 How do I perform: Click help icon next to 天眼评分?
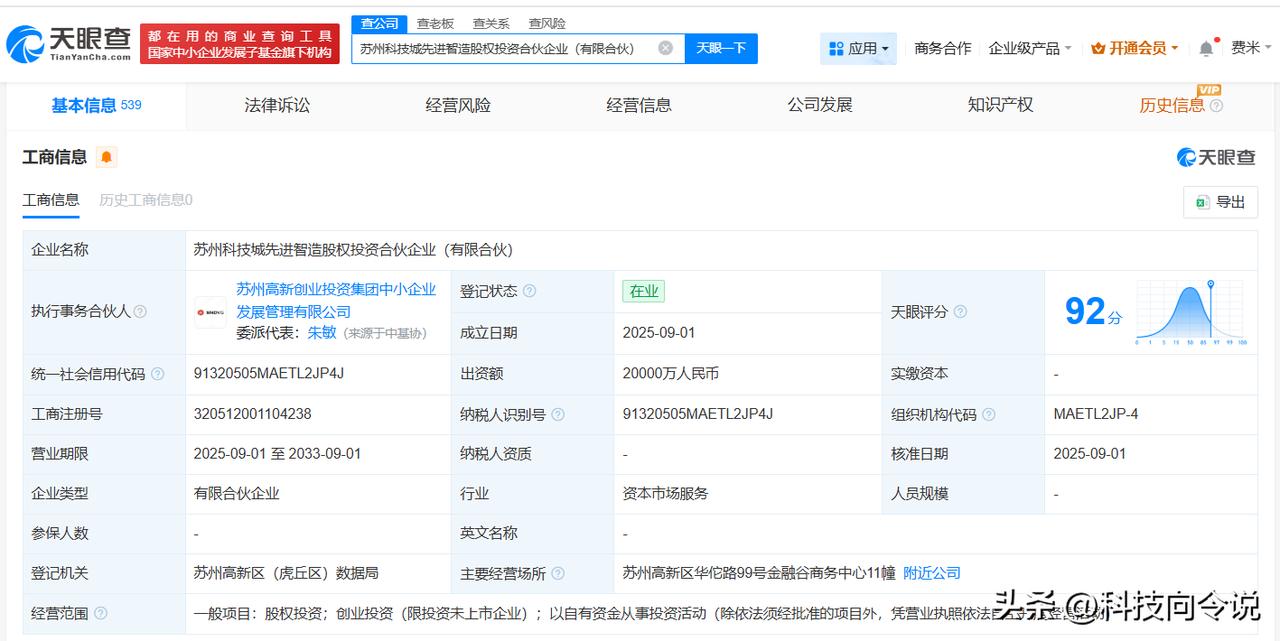click(x=960, y=312)
